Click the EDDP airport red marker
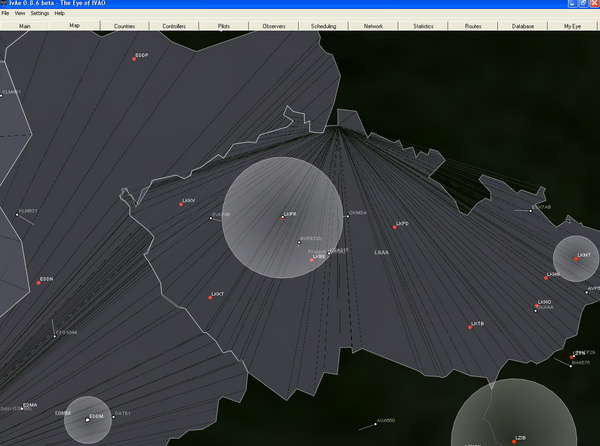Viewport: 600px width, 446px height. tap(133, 59)
